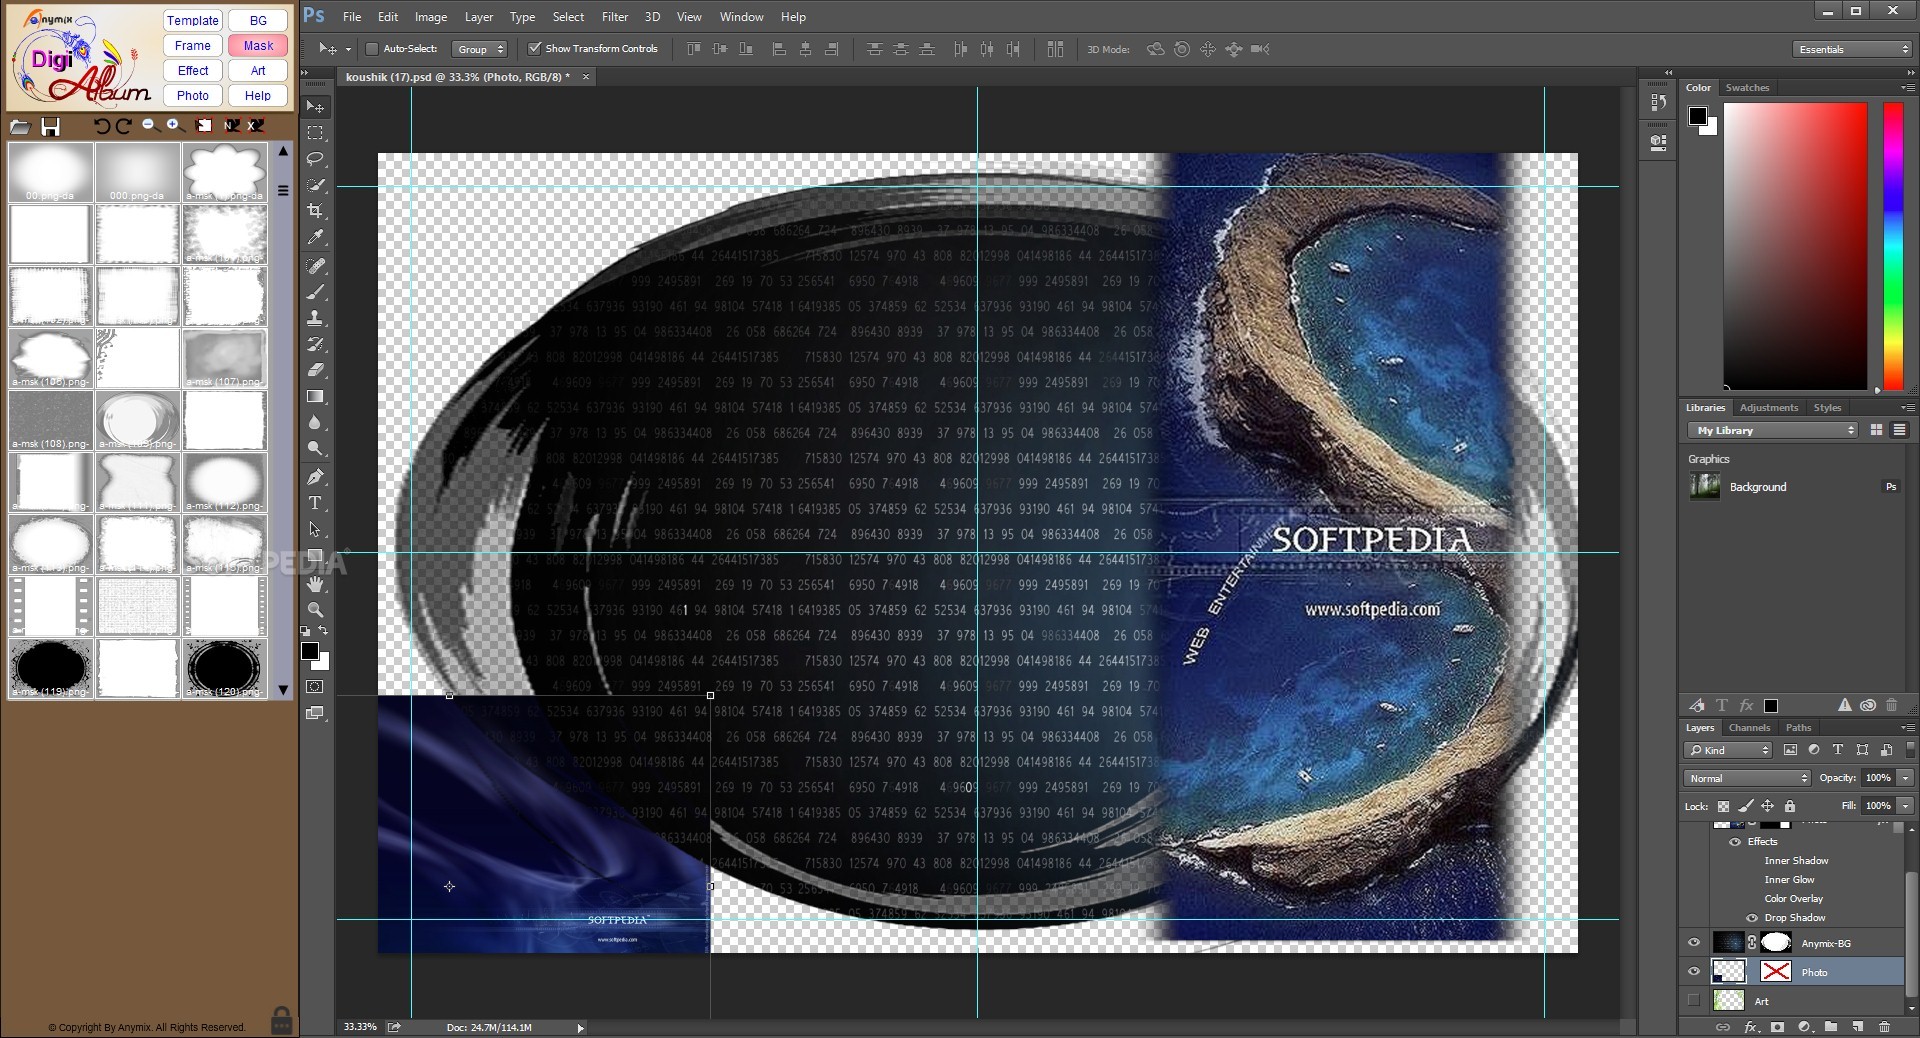Open the Normal blend mode dropdown
This screenshot has height=1038, width=1920.
point(1748,778)
